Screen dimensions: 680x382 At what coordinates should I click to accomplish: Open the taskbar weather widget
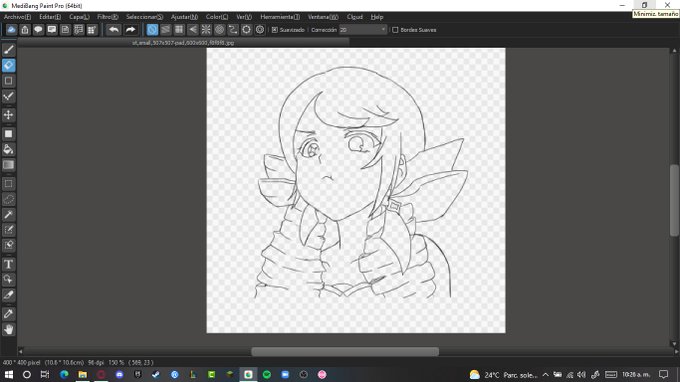coord(503,375)
